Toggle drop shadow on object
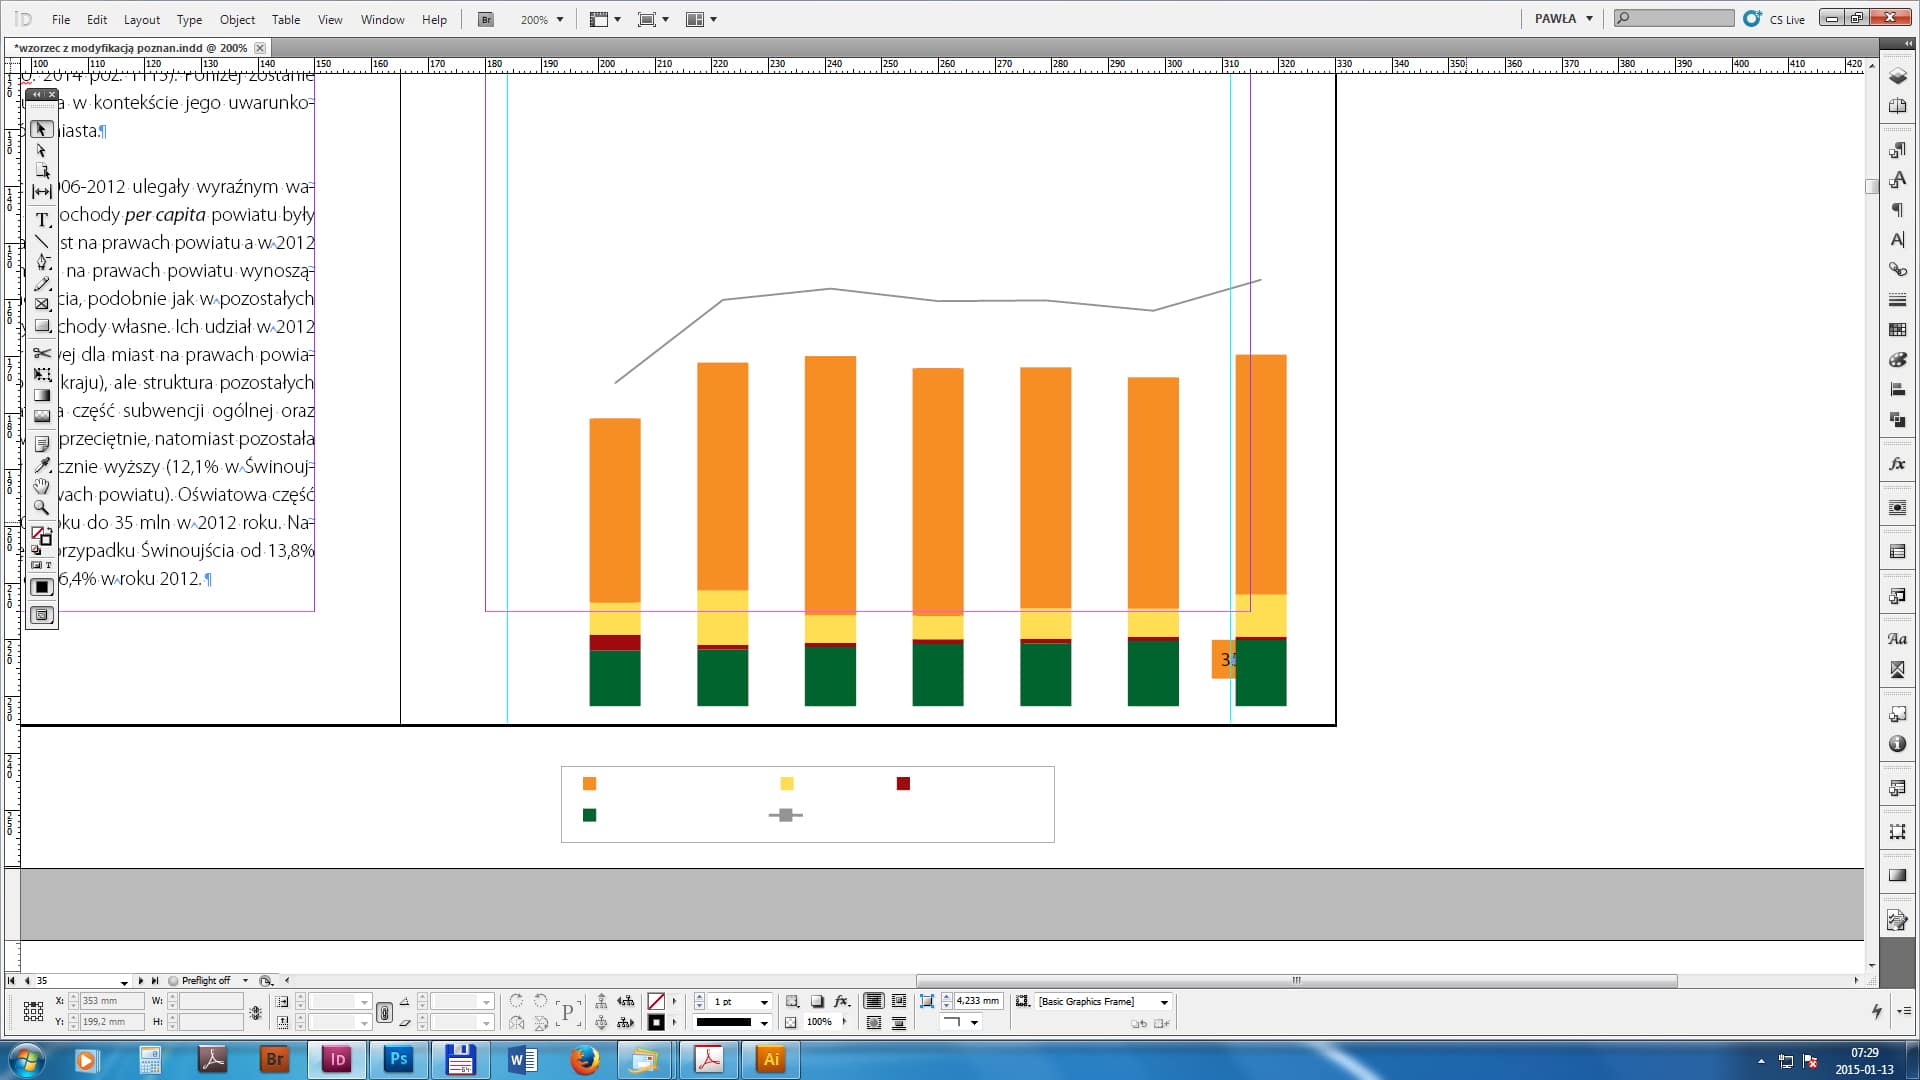1920x1080 pixels. (x=817, y=1001)
